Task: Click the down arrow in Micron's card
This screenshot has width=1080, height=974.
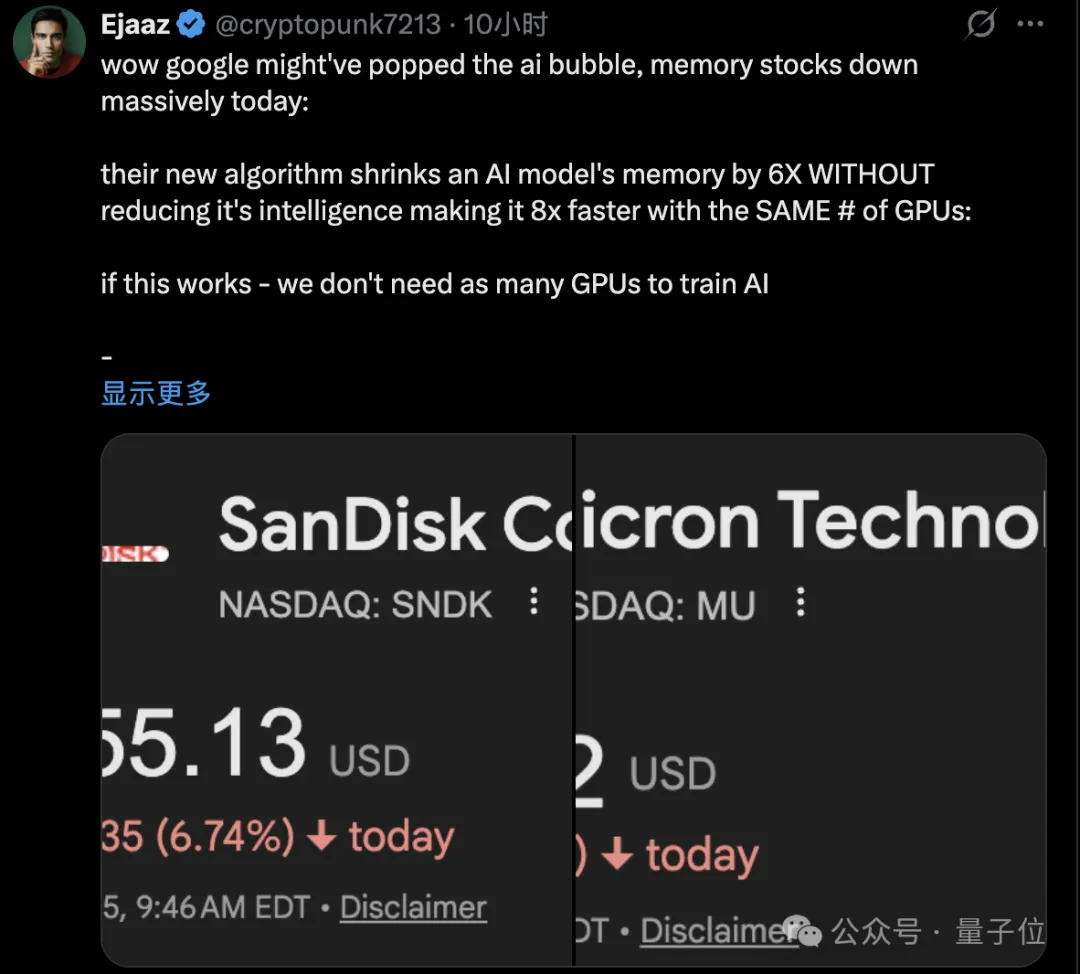Action: point(618,855)
